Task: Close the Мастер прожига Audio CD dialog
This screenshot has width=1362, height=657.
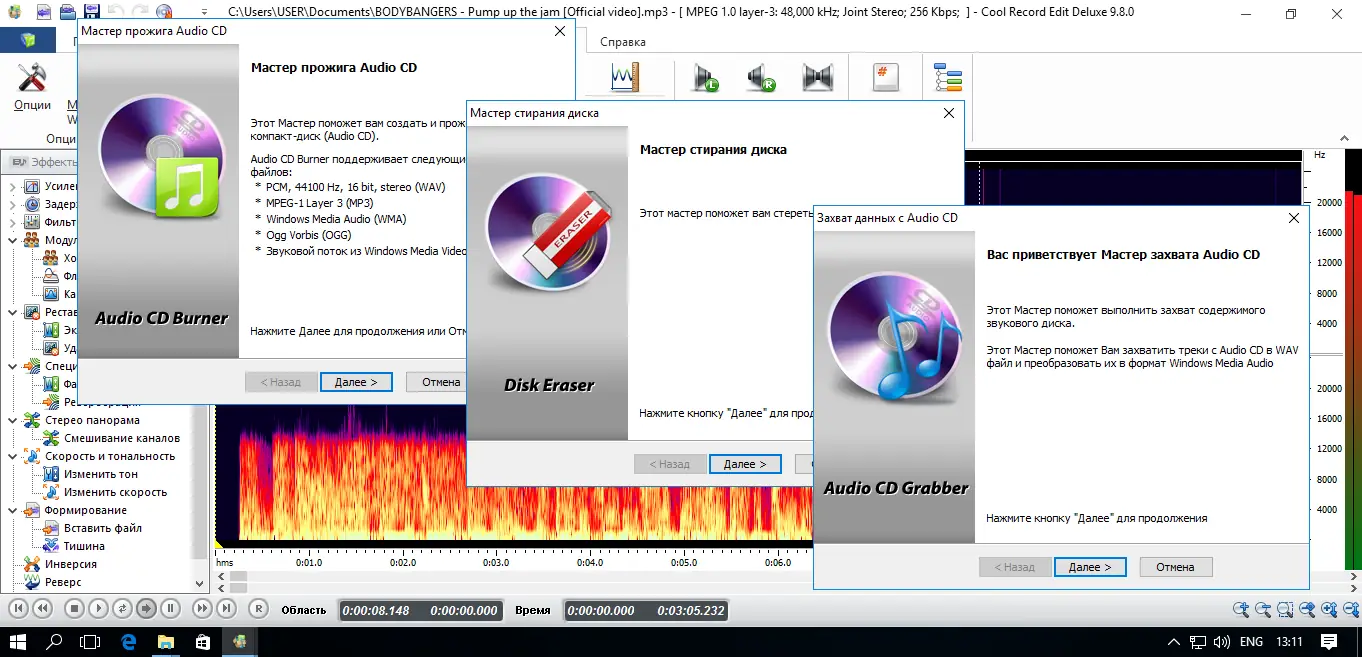Action: (x=560, y=31)
